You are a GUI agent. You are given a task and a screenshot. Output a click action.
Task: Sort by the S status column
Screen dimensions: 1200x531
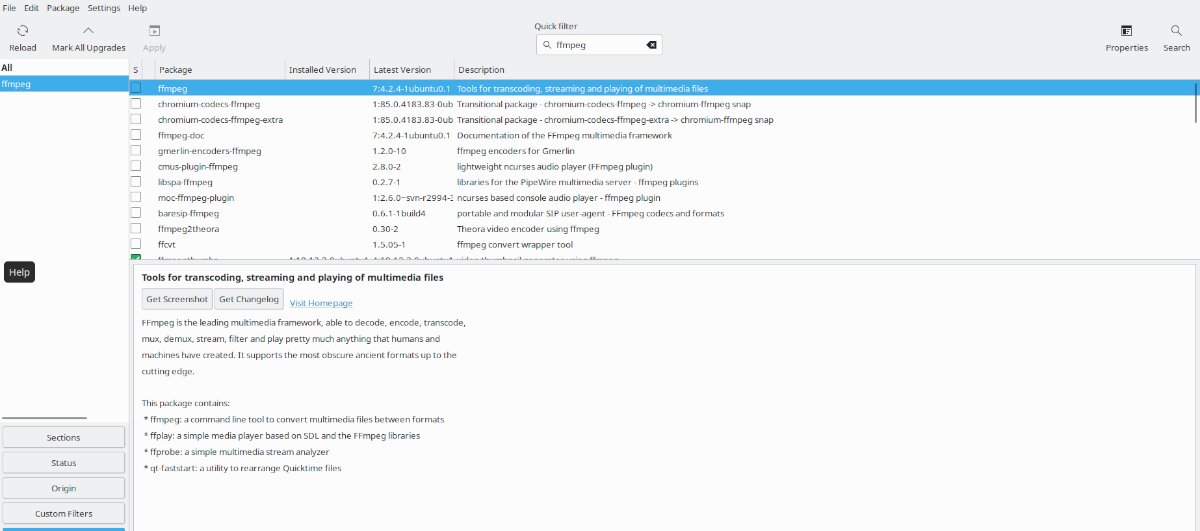tap(136, 70)
